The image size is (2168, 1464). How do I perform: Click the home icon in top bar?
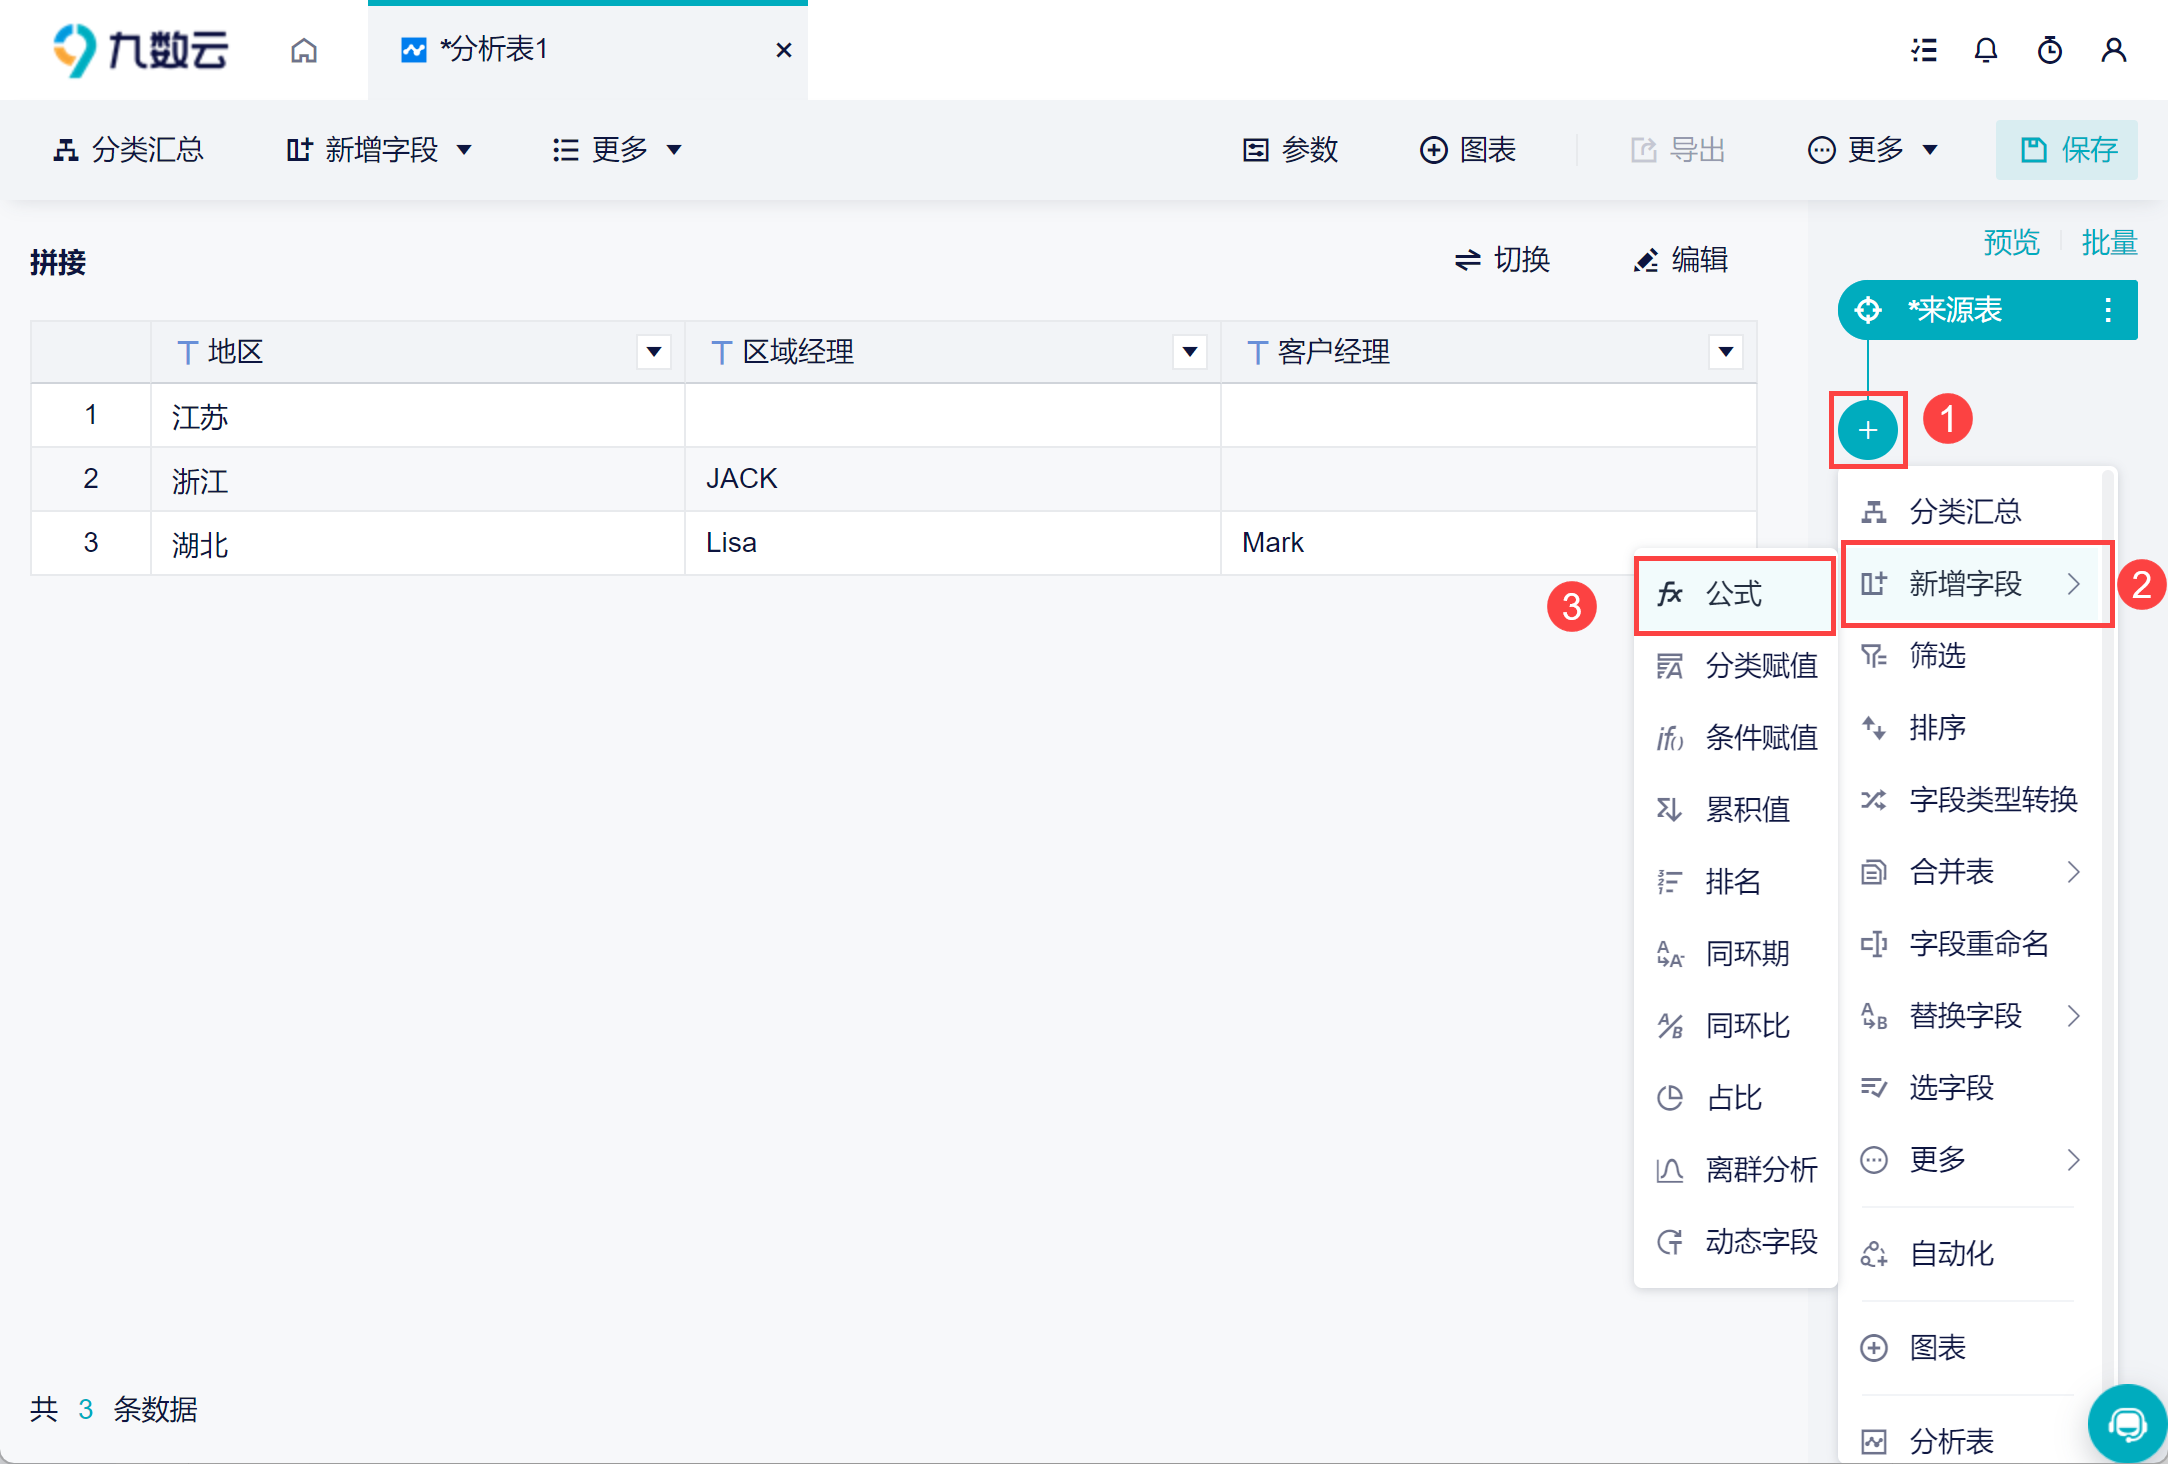(304, 50)
